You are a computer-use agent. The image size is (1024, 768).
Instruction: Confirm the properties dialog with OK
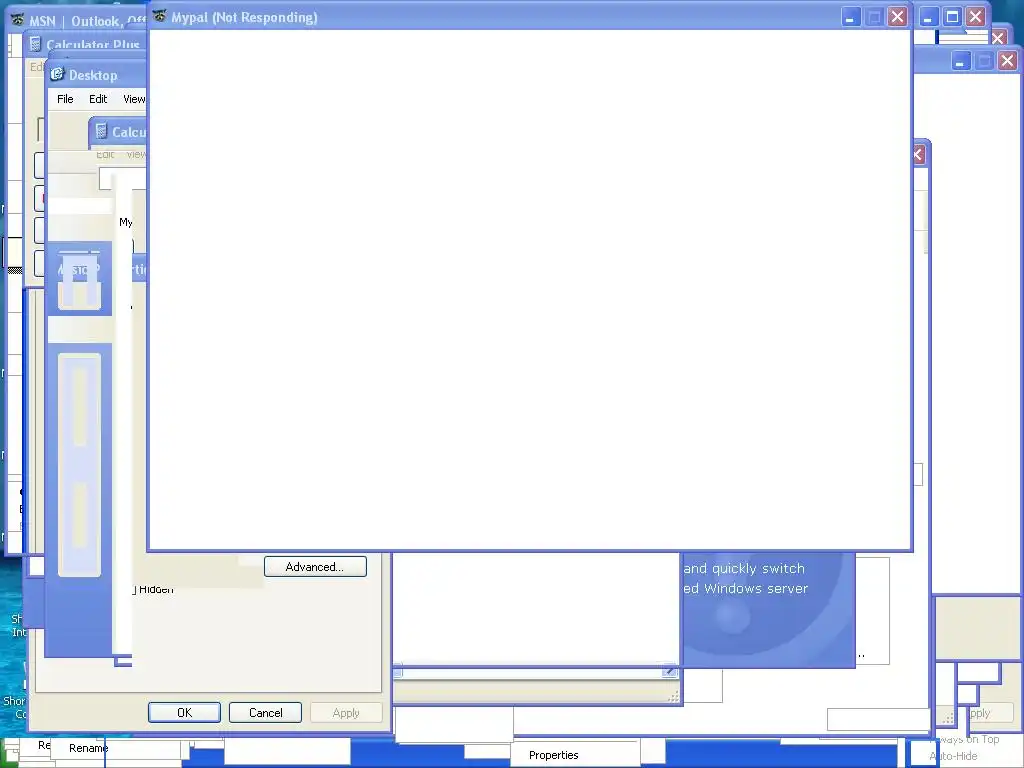point(184,712)
